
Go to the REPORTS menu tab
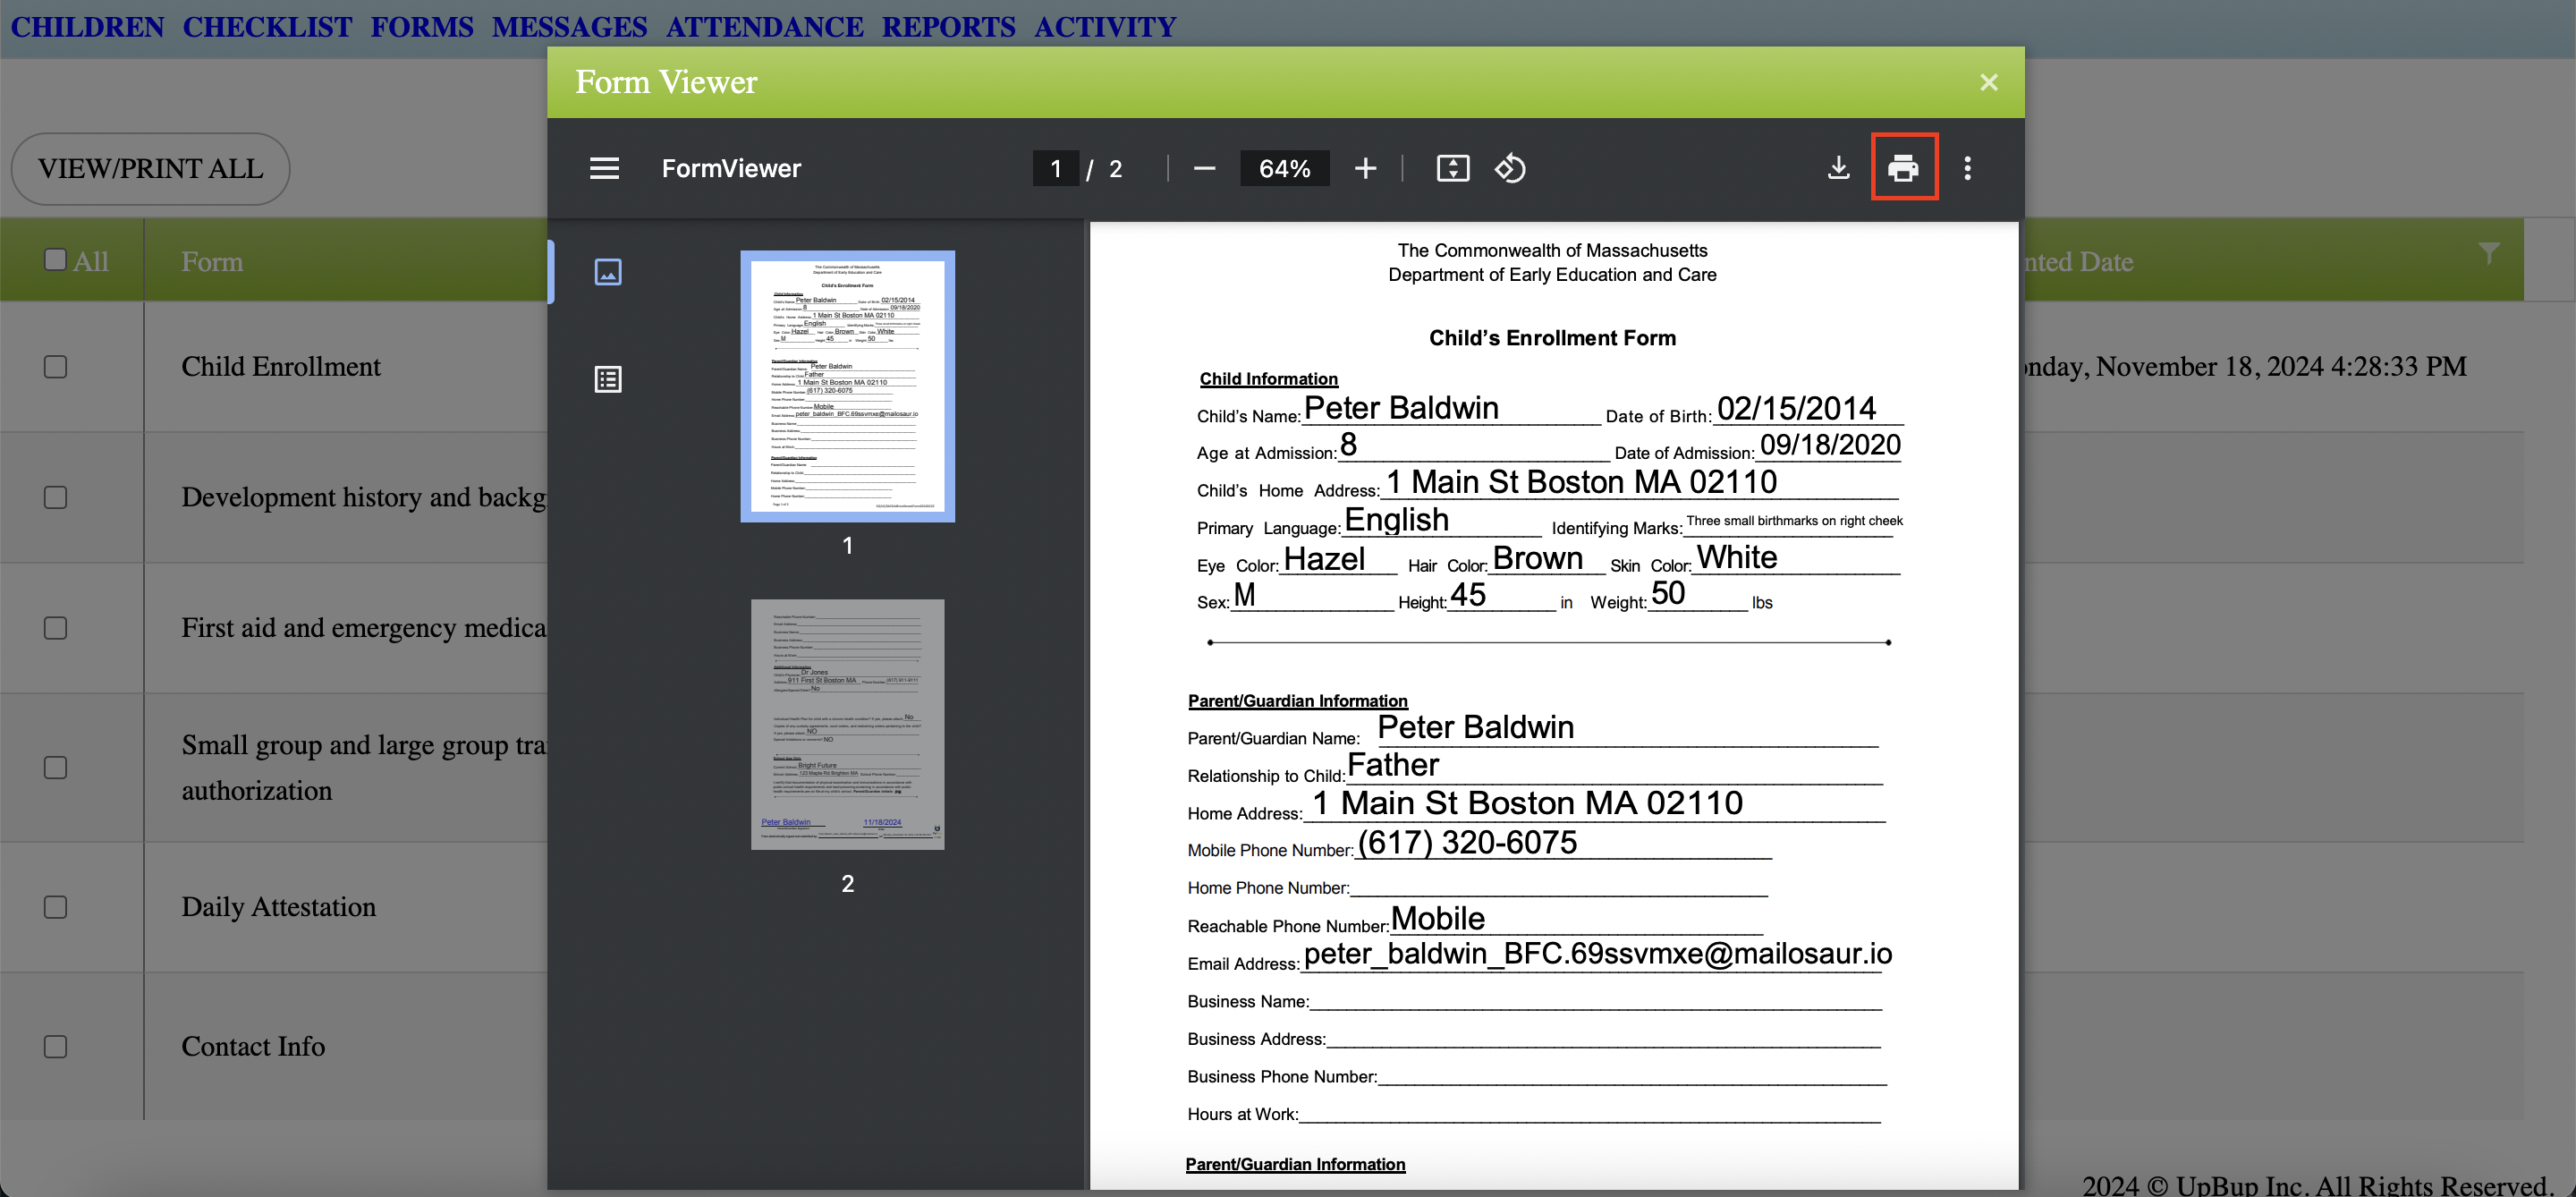[948, 27]
